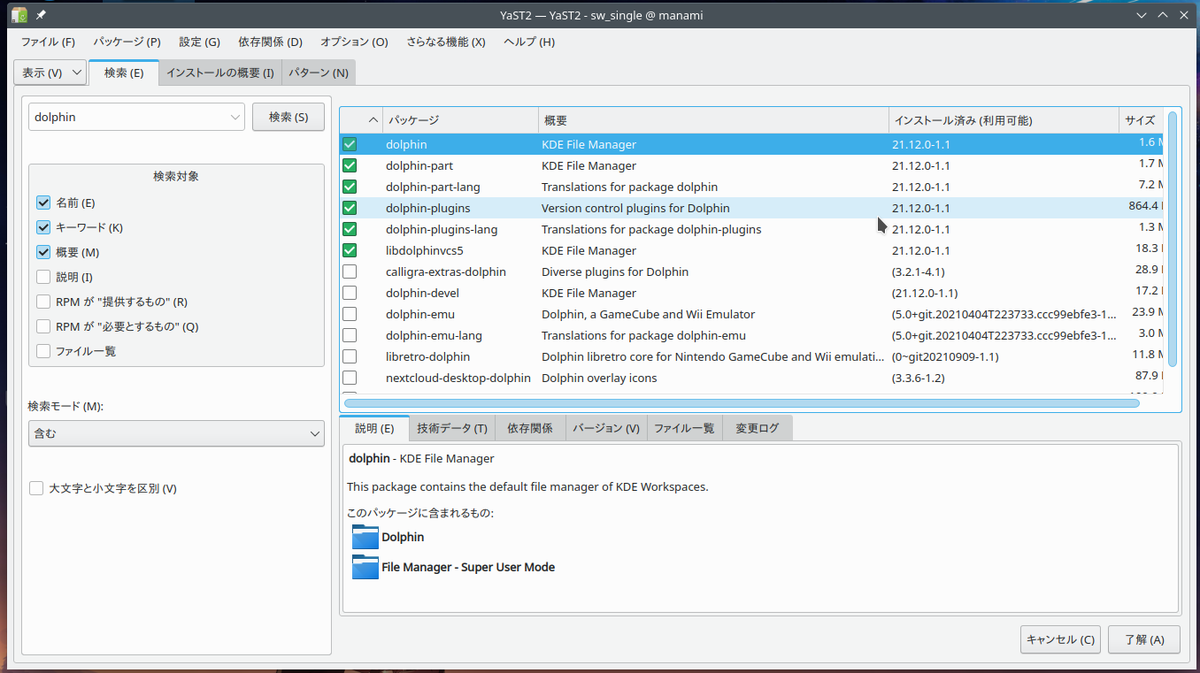Click version (3.3.6-1.2) cell

pos(918,378)
